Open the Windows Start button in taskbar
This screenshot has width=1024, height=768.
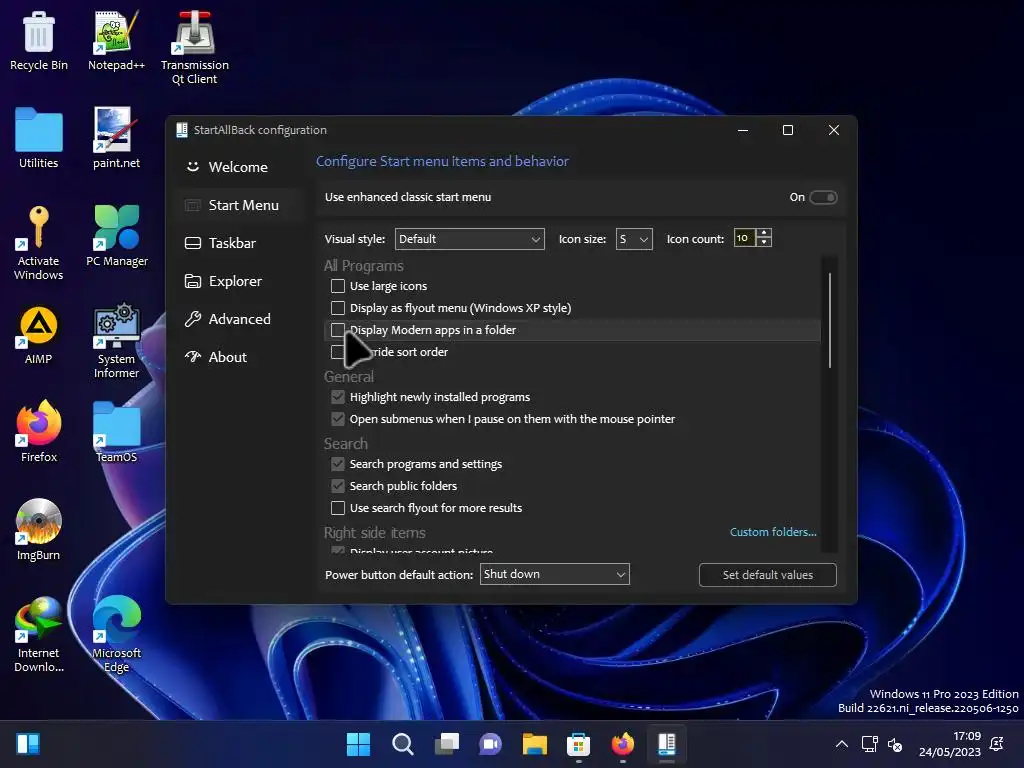click(x=358, y=744)
